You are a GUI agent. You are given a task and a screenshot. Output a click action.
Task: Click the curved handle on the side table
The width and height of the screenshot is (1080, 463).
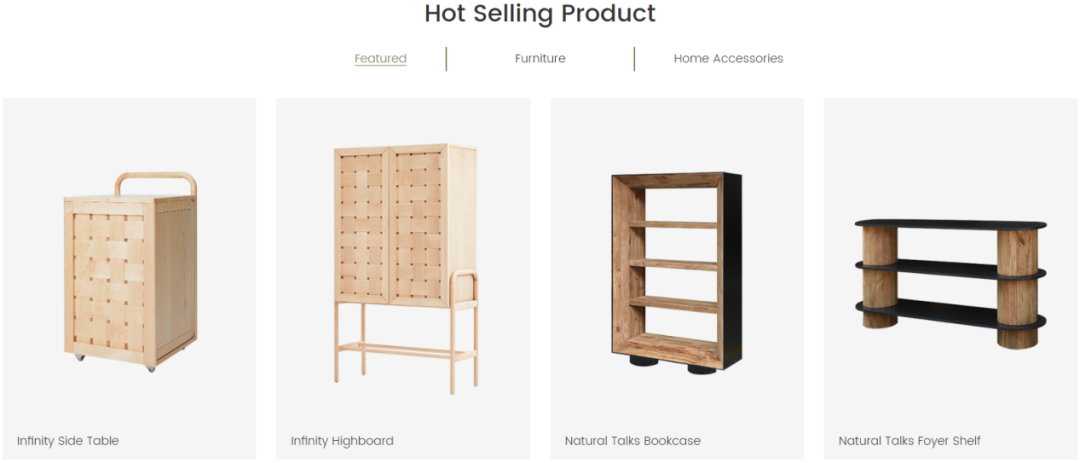point(156,177)
